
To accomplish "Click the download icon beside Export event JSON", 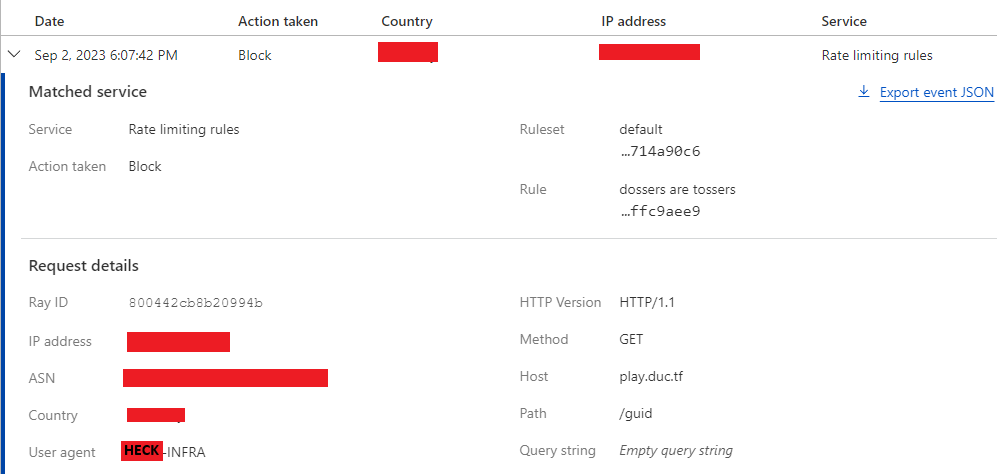I will click(864, 92).
